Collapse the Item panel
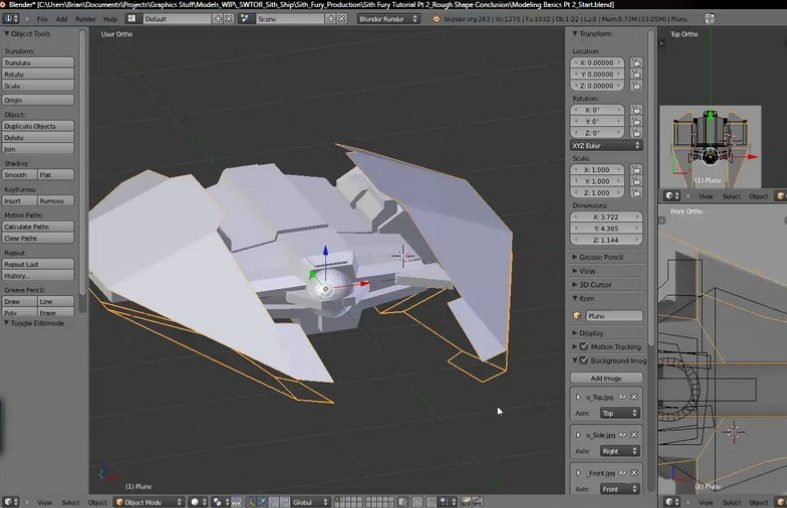 574,298
